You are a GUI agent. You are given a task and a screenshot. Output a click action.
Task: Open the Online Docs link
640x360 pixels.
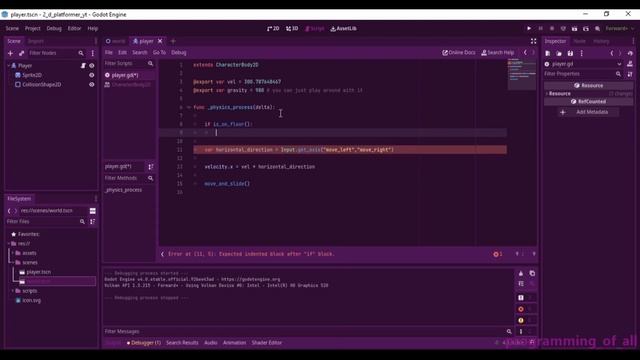coord(459,53)
